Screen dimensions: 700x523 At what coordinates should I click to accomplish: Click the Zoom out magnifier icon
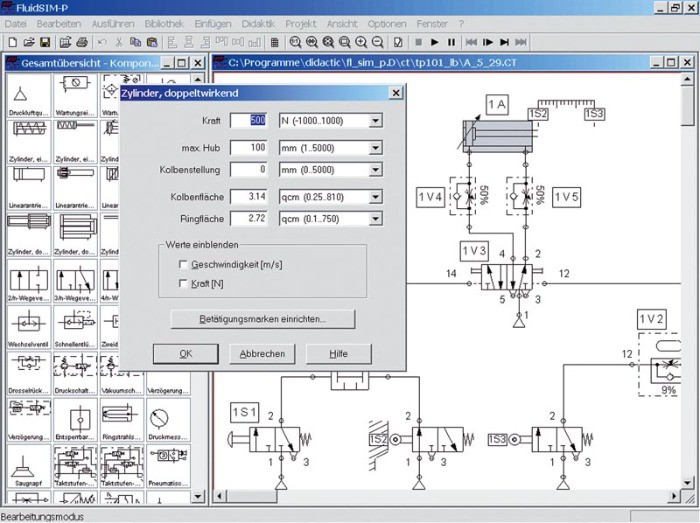click(378, 42)
